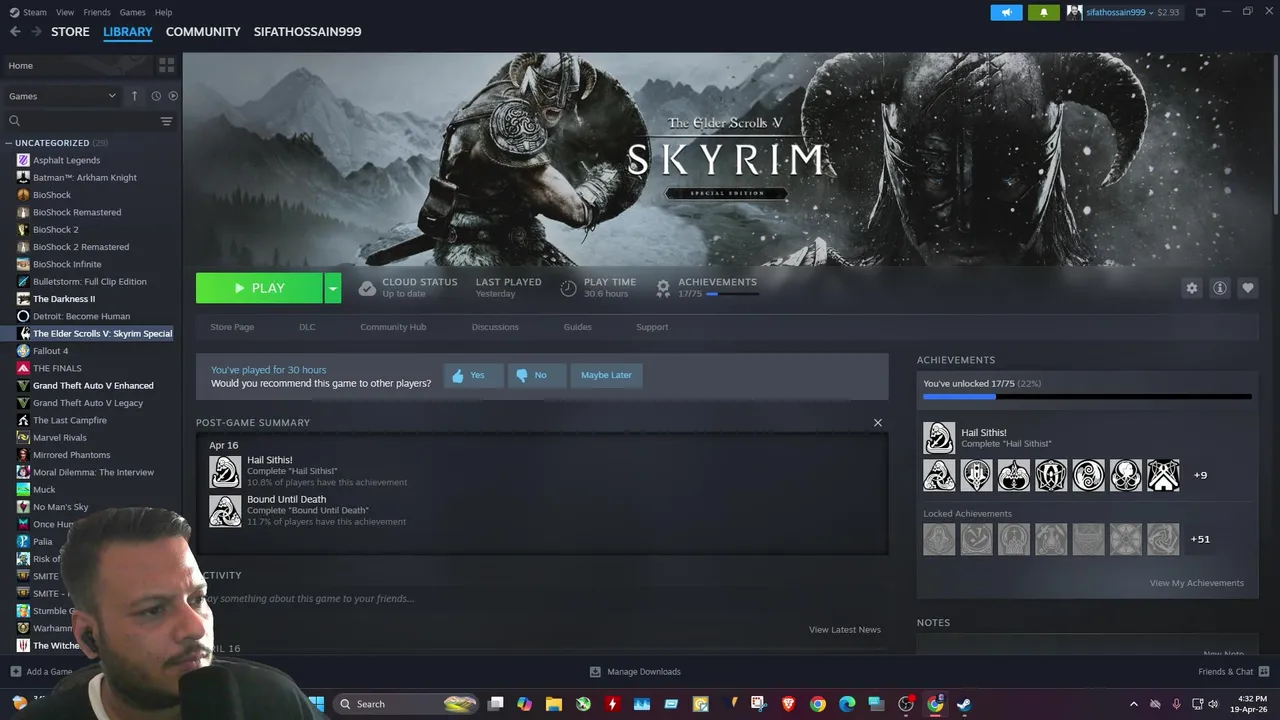
Task: Click the header achievements 17/75 progress bar
Action: pos(732,294)
